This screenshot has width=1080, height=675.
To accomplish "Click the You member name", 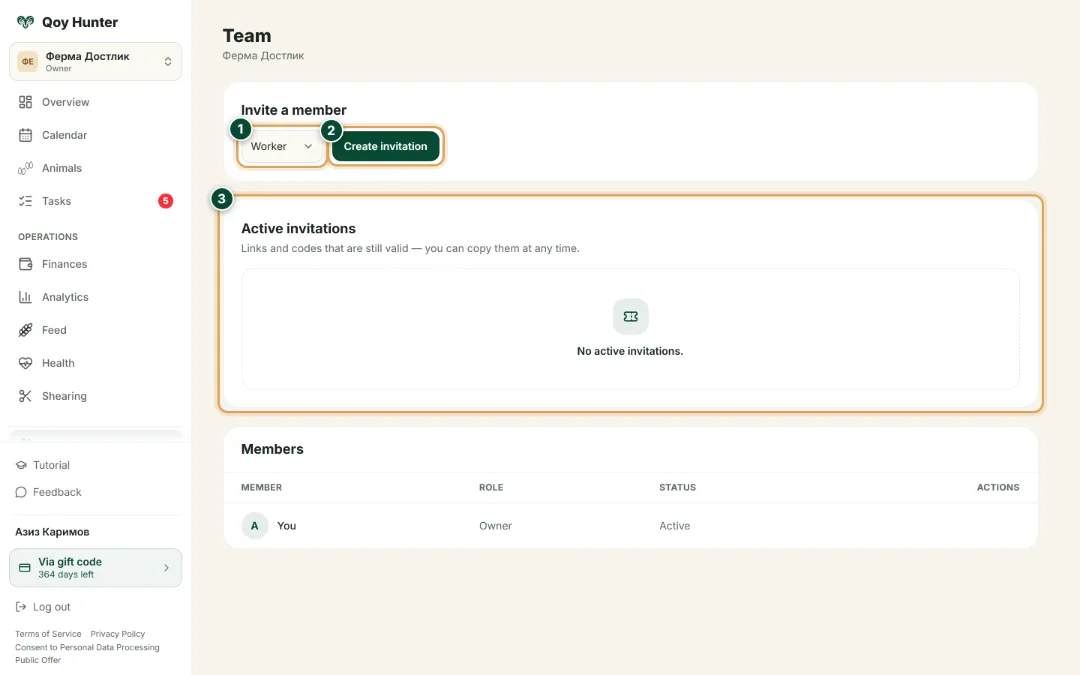I will point(287,526).
